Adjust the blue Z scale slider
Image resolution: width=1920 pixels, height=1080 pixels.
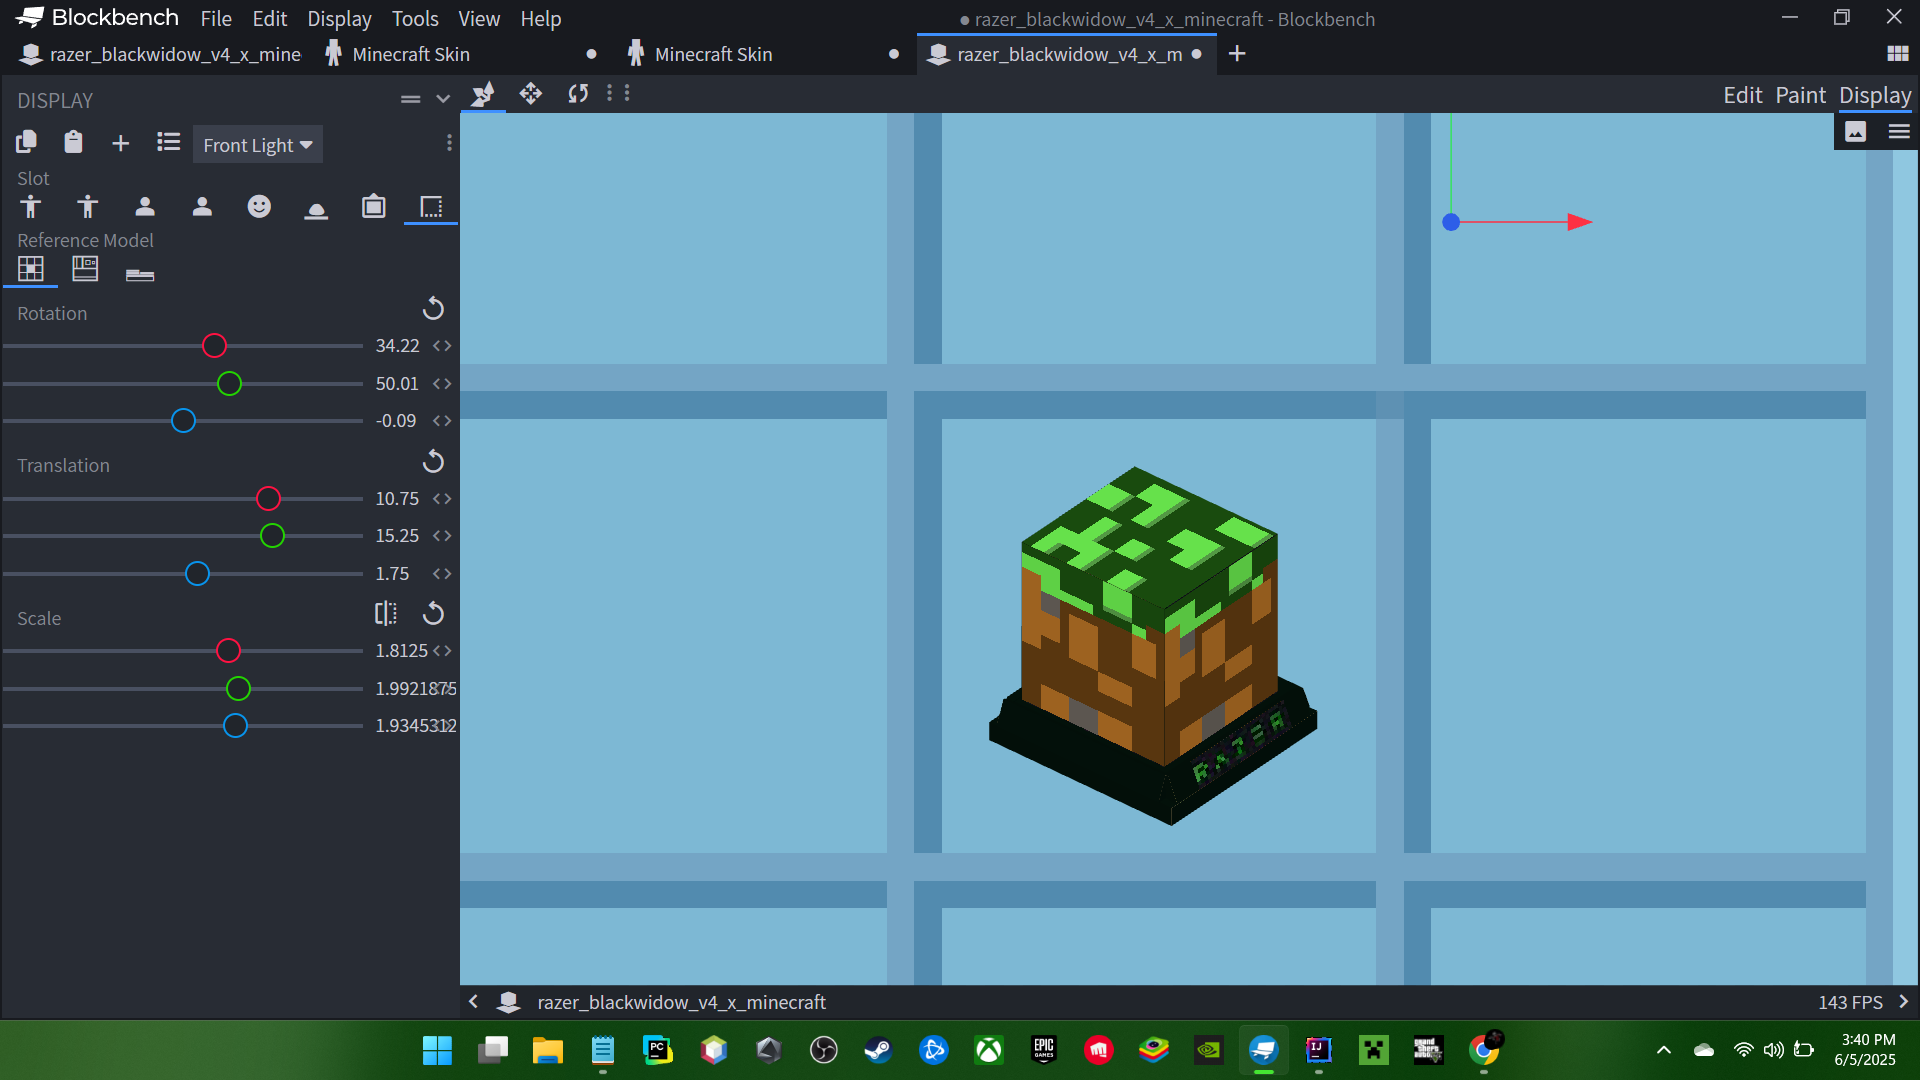235,726
